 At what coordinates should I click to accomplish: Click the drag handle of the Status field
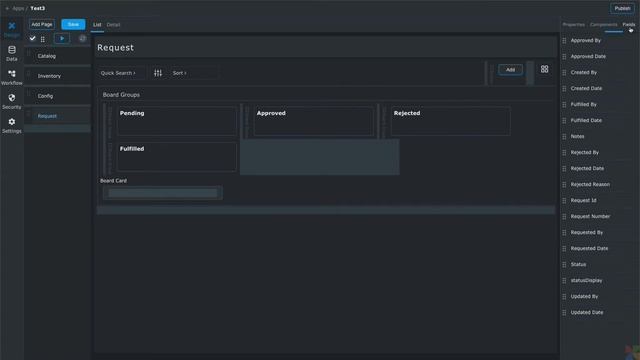pyautogui.click(x=564, y=264)
